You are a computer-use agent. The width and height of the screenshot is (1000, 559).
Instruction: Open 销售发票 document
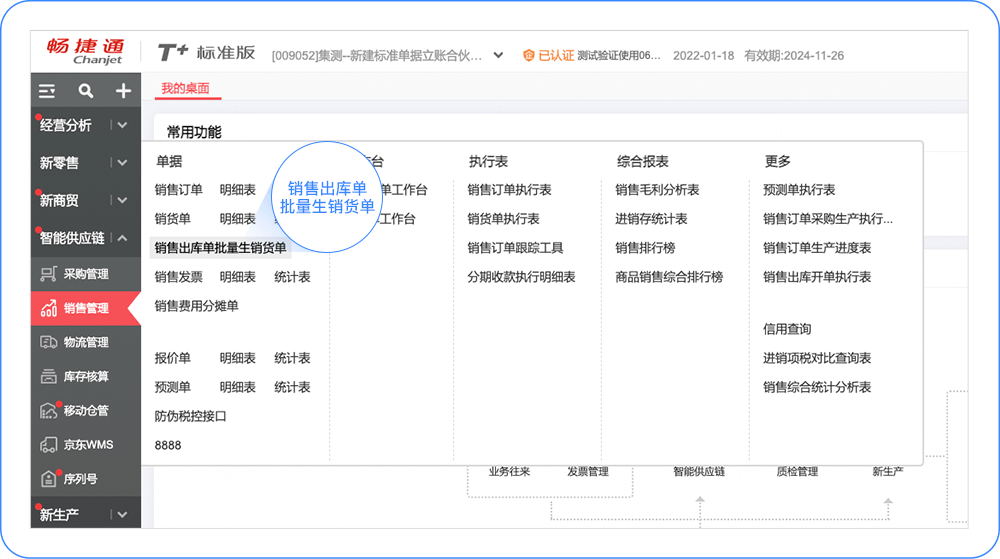[179, 277]
